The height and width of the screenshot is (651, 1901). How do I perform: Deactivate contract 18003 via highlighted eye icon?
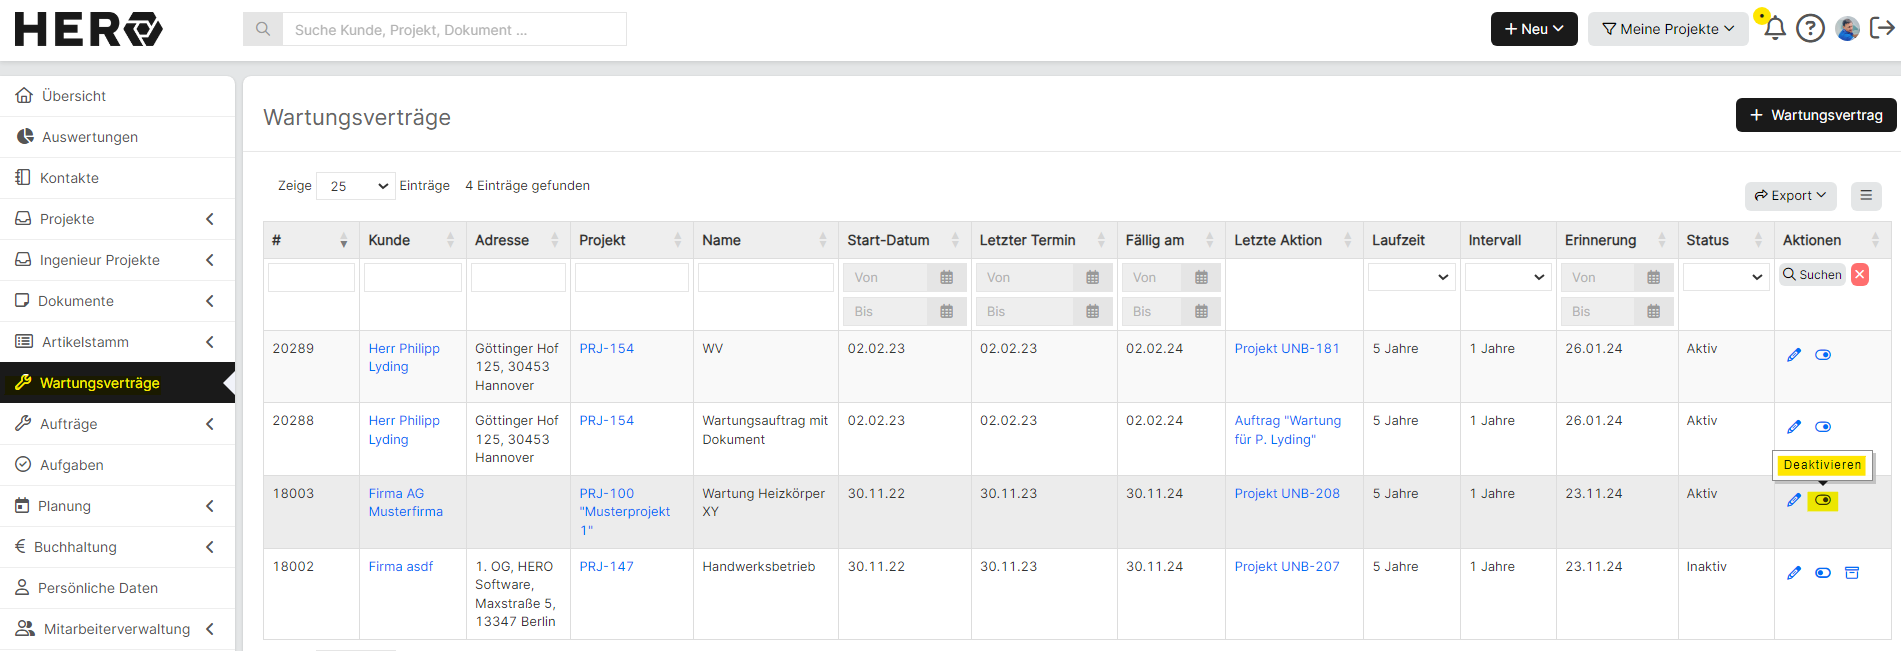point(1823,500)
